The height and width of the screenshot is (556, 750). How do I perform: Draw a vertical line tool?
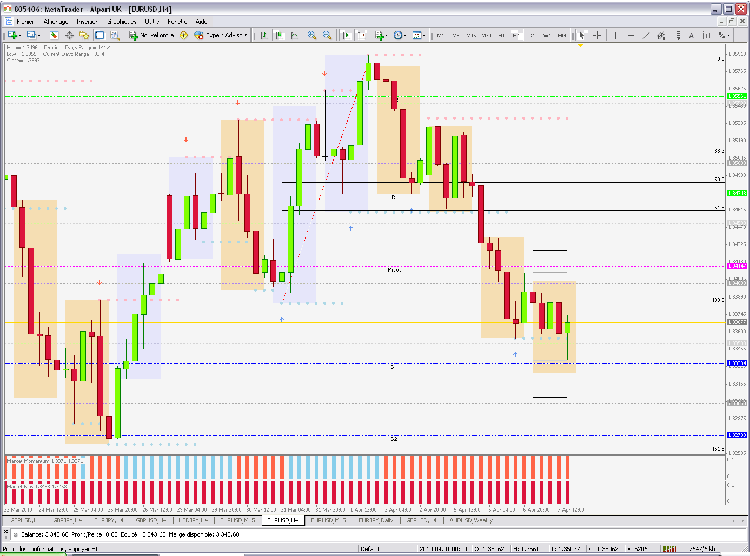point(616,35)
